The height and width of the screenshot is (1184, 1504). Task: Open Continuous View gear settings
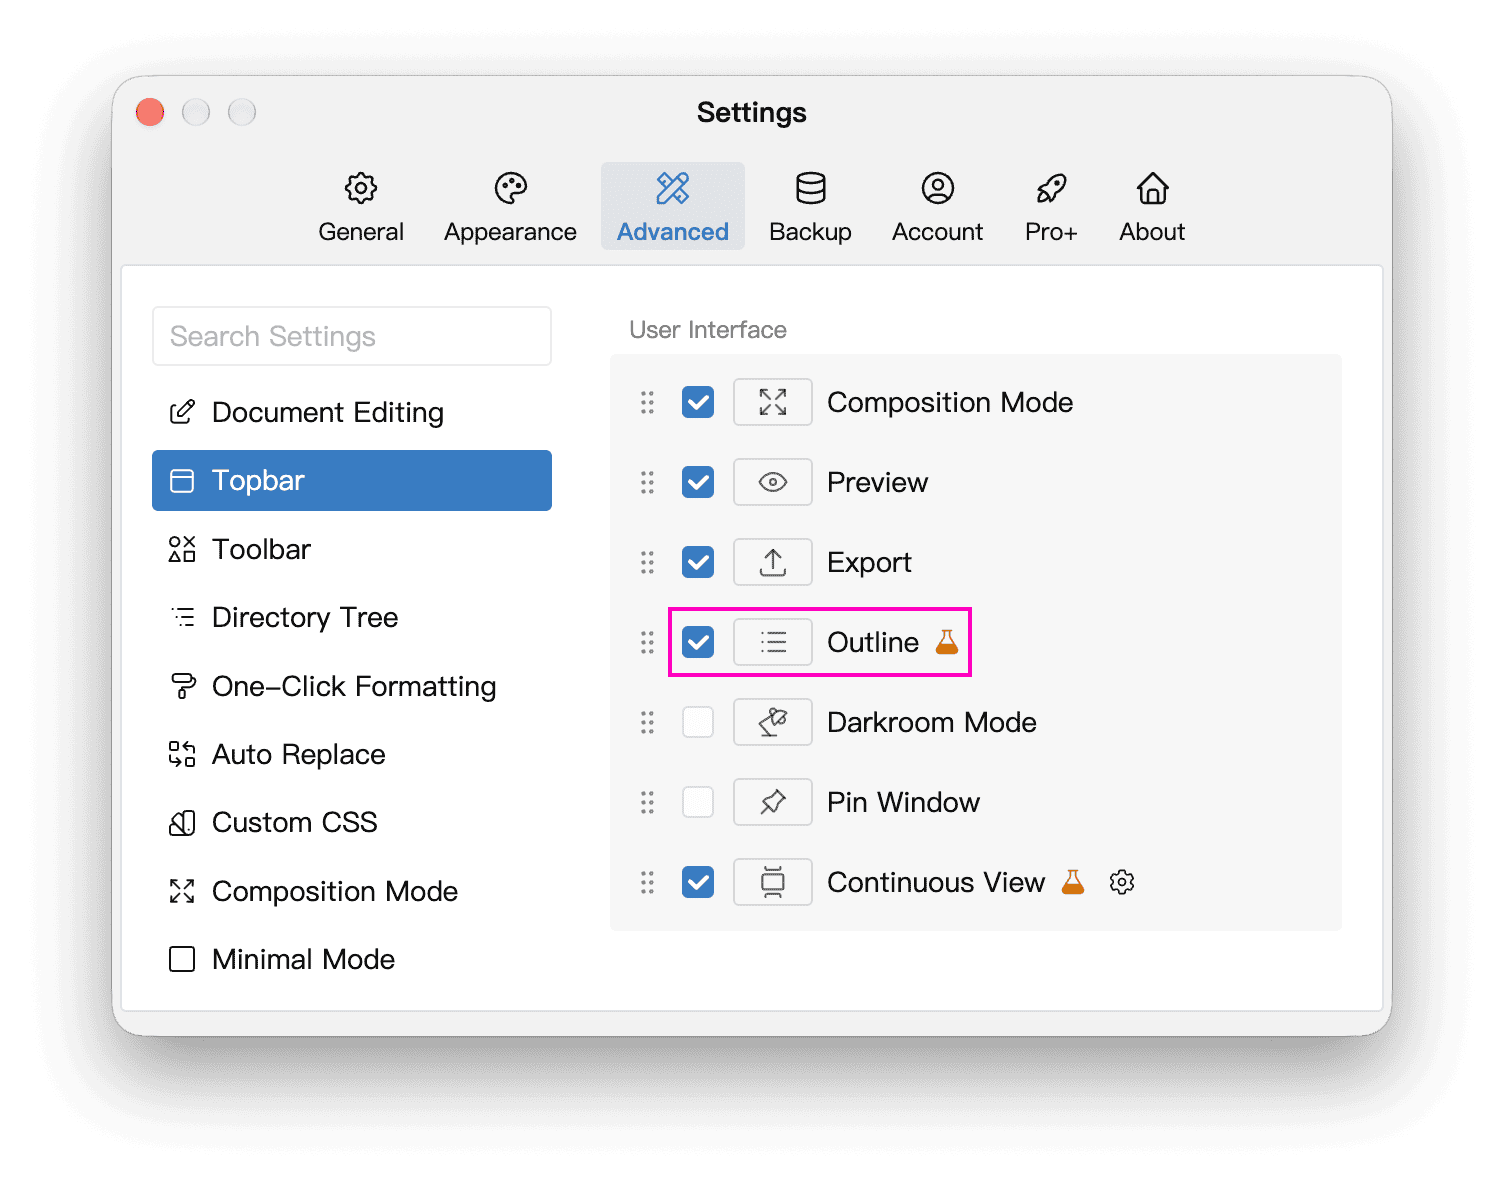[x=1122, y=882]
